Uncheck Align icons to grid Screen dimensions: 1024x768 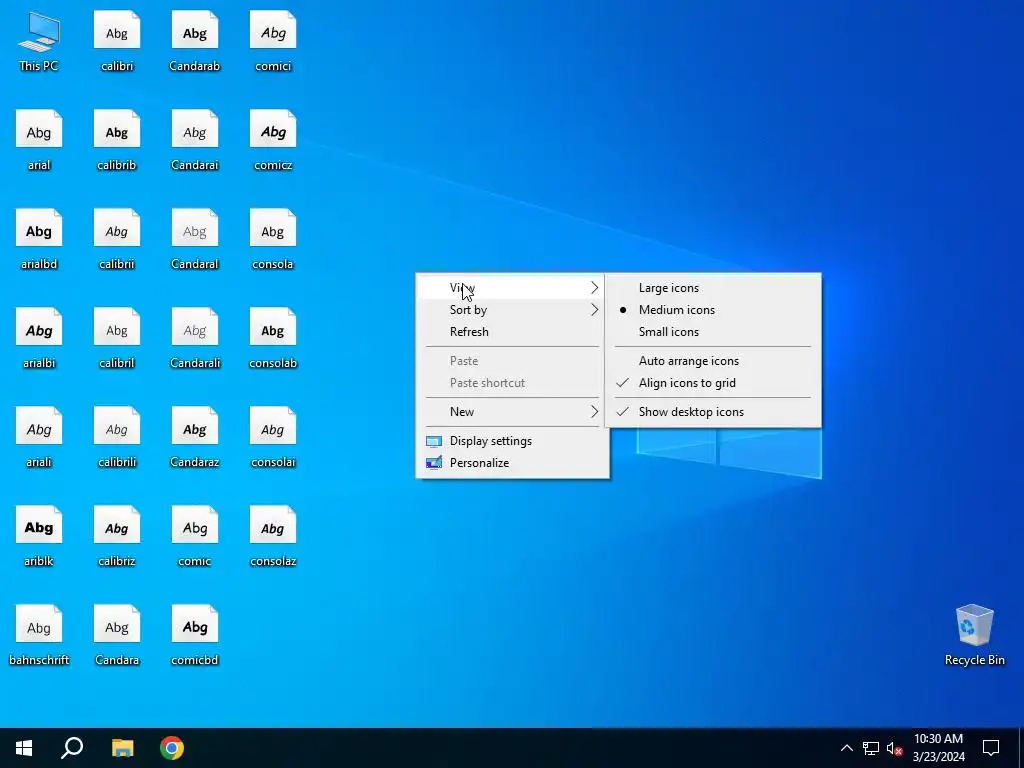pos(713,383)
